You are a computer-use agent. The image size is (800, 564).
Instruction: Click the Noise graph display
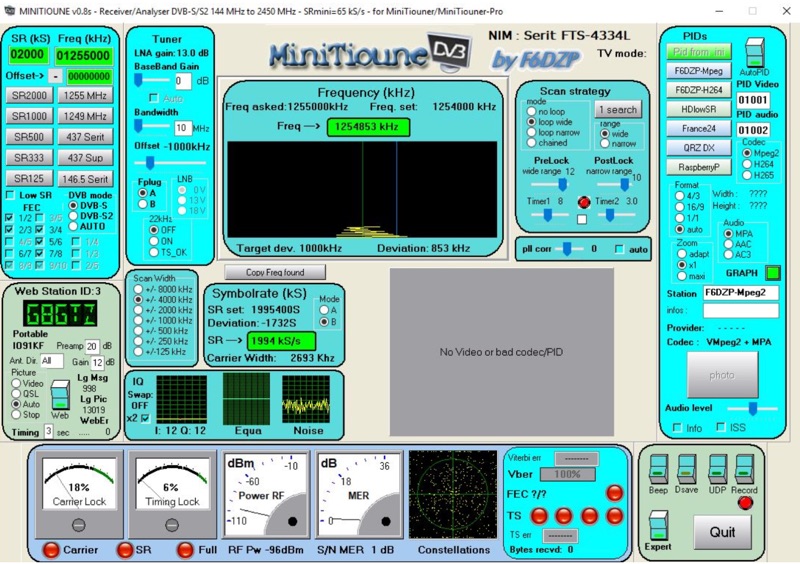(306, 399)
